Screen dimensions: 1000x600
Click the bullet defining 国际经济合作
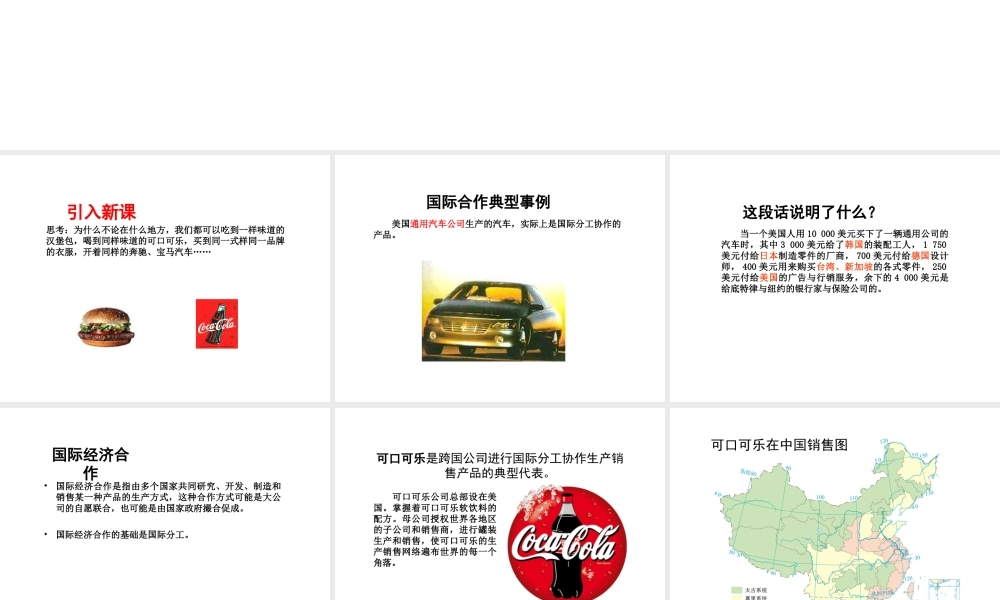click(x=168, y=497)
